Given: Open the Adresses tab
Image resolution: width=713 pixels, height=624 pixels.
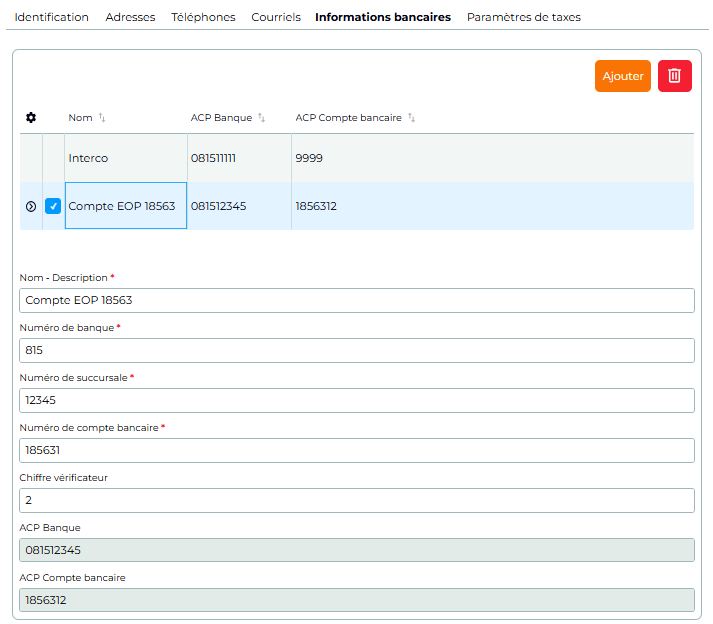Looking at the screenshot, I should point(131,17).
